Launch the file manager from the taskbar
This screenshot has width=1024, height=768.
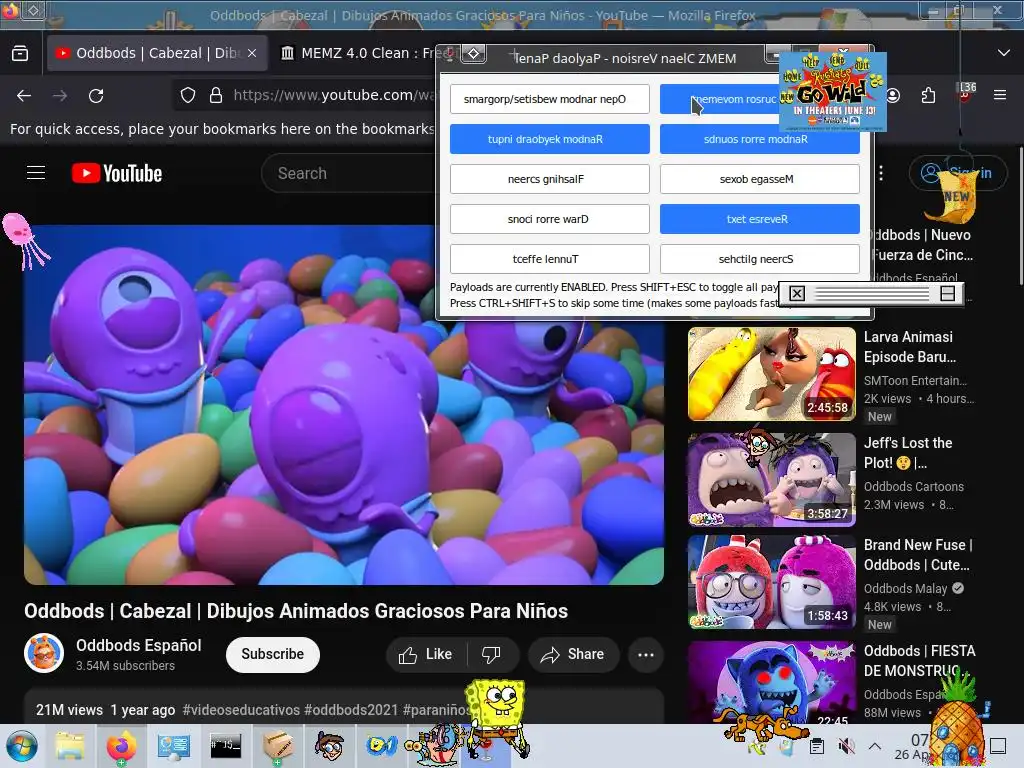tap(70, 746)
